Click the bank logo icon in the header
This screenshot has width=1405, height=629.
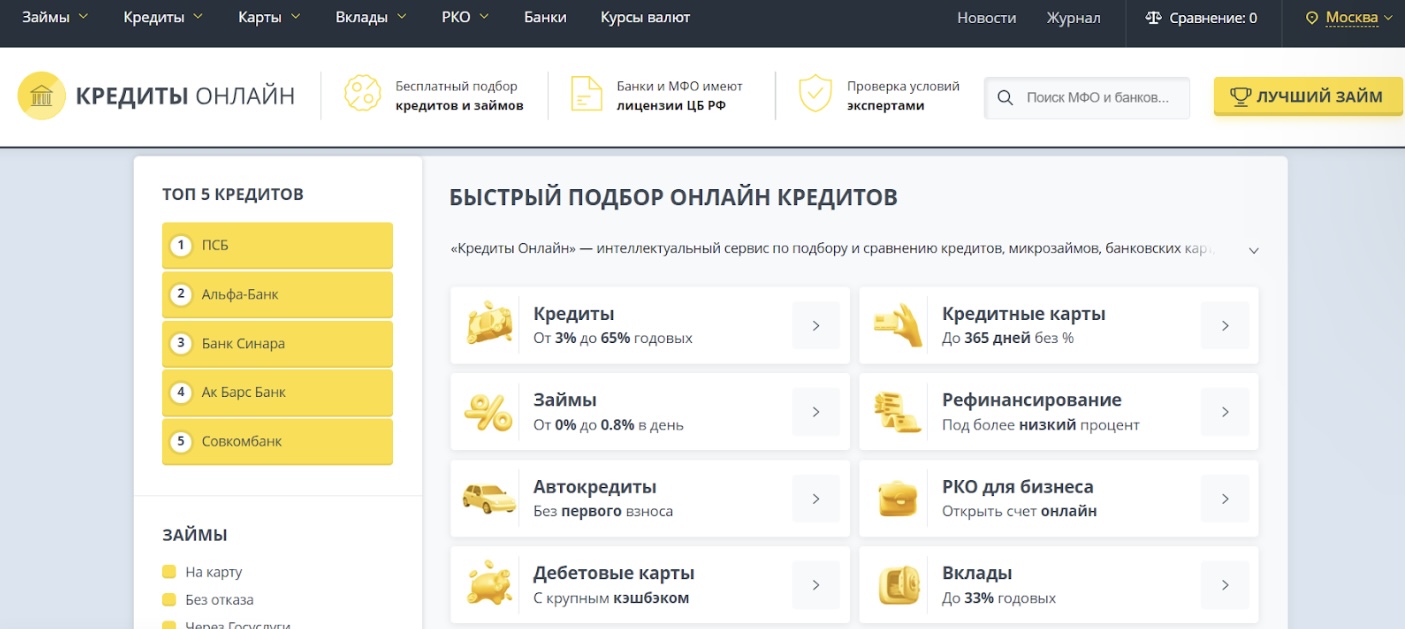42,95
